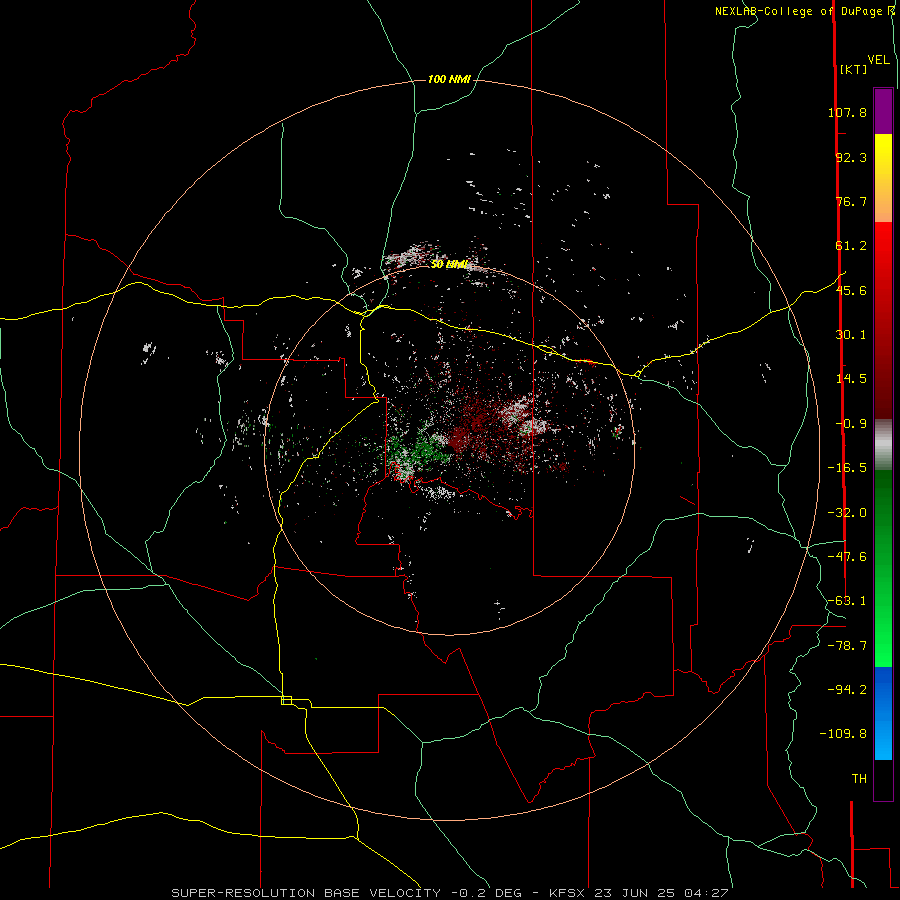Screen dimensions: 900x900
Task: Click the -47.6 velocity scale value
Action: (x=847, y=557)
